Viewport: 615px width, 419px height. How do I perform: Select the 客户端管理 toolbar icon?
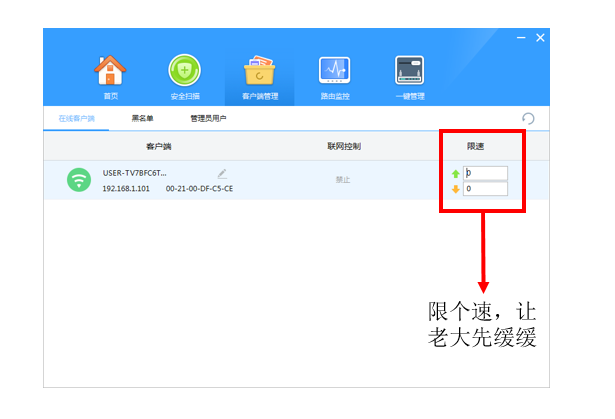tap(260, 72)
